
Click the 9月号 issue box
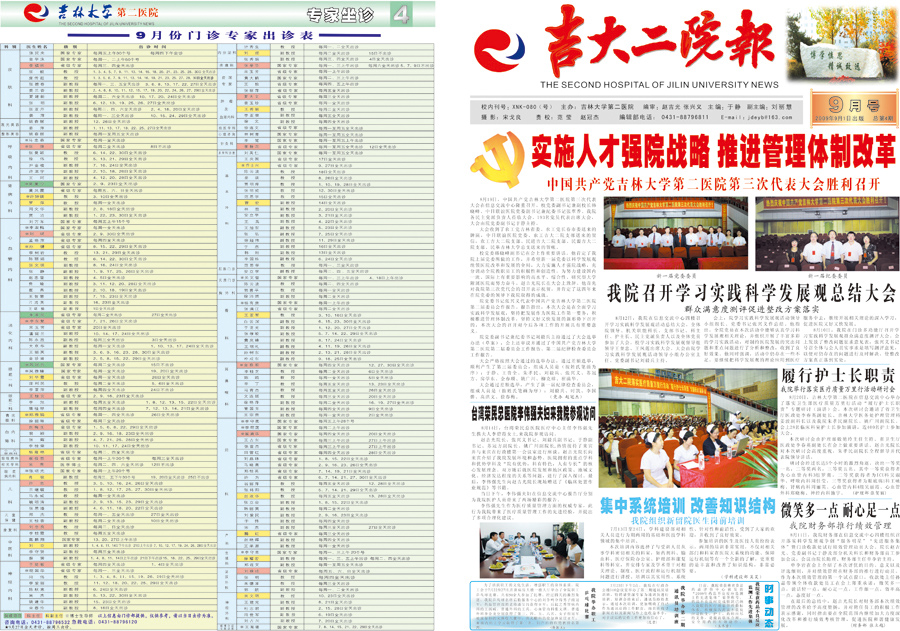pos(854,109)
